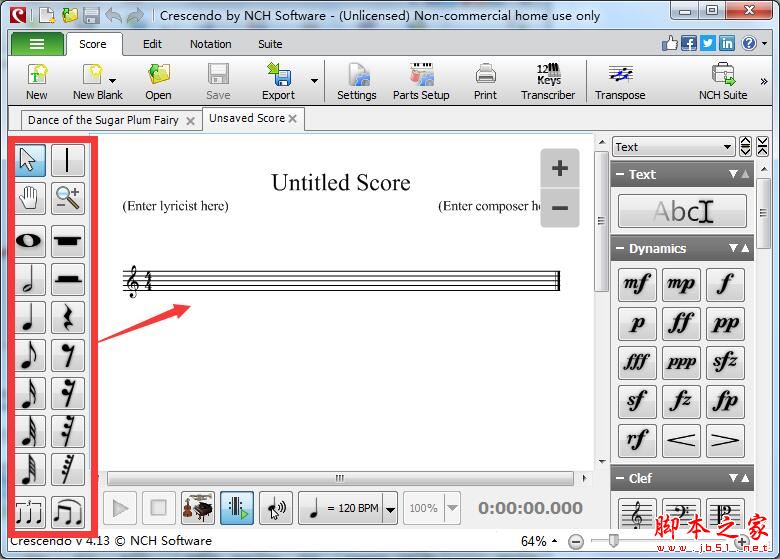Switch to the Score tab
The image size is (780, 559).
93,44
